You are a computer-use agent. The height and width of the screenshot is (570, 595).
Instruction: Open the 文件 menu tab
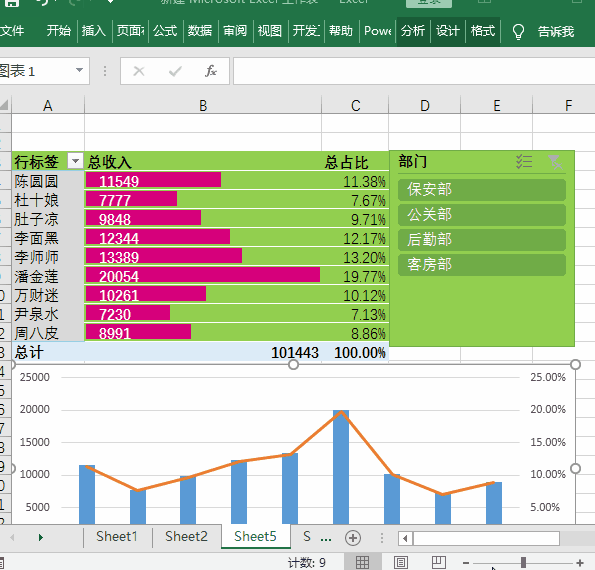click(11, 31)
